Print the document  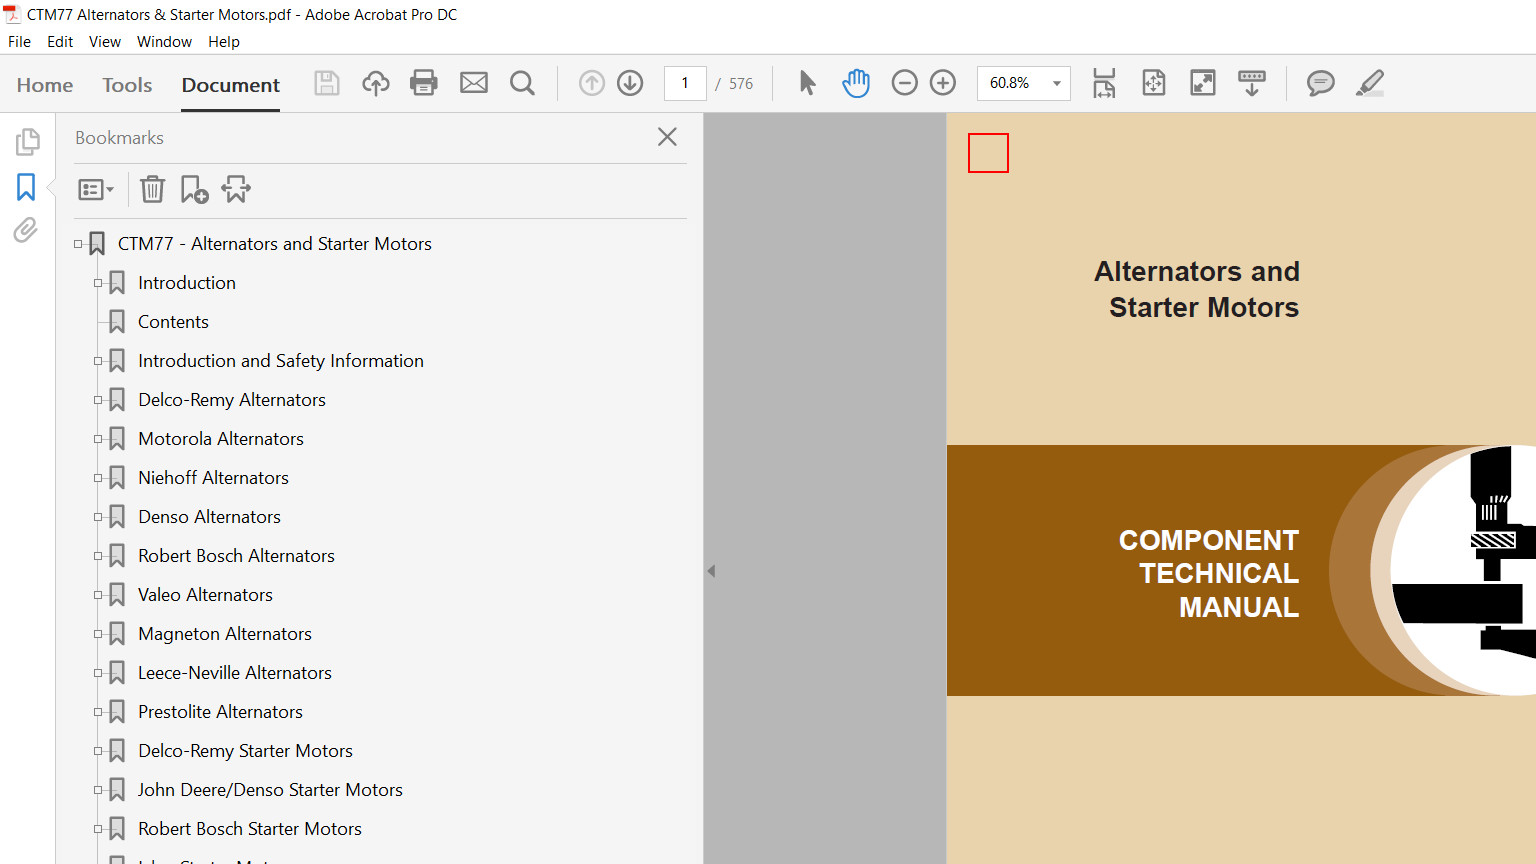[x=424, y=83]
